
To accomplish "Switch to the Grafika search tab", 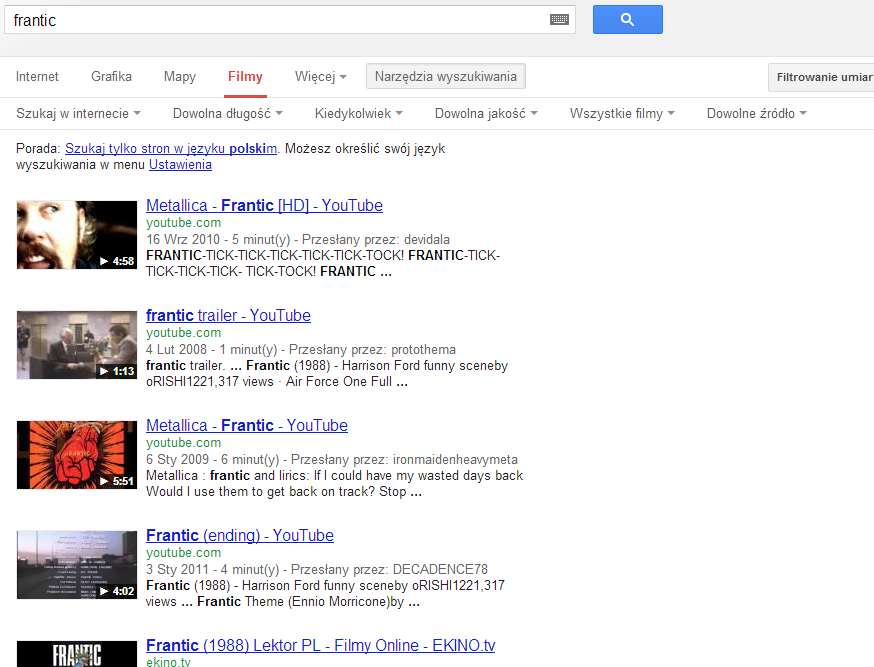I will 111,76.
